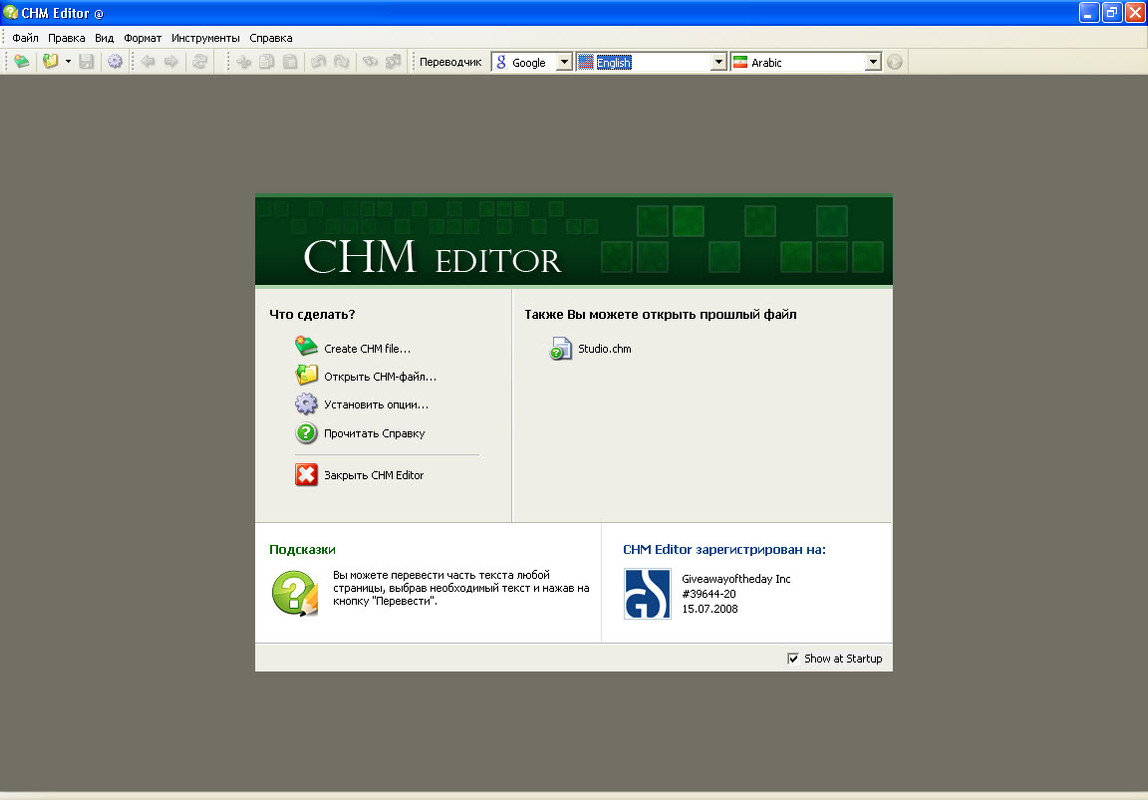
Task: Click the Что сделать? heading
Action: click(312, 315)
